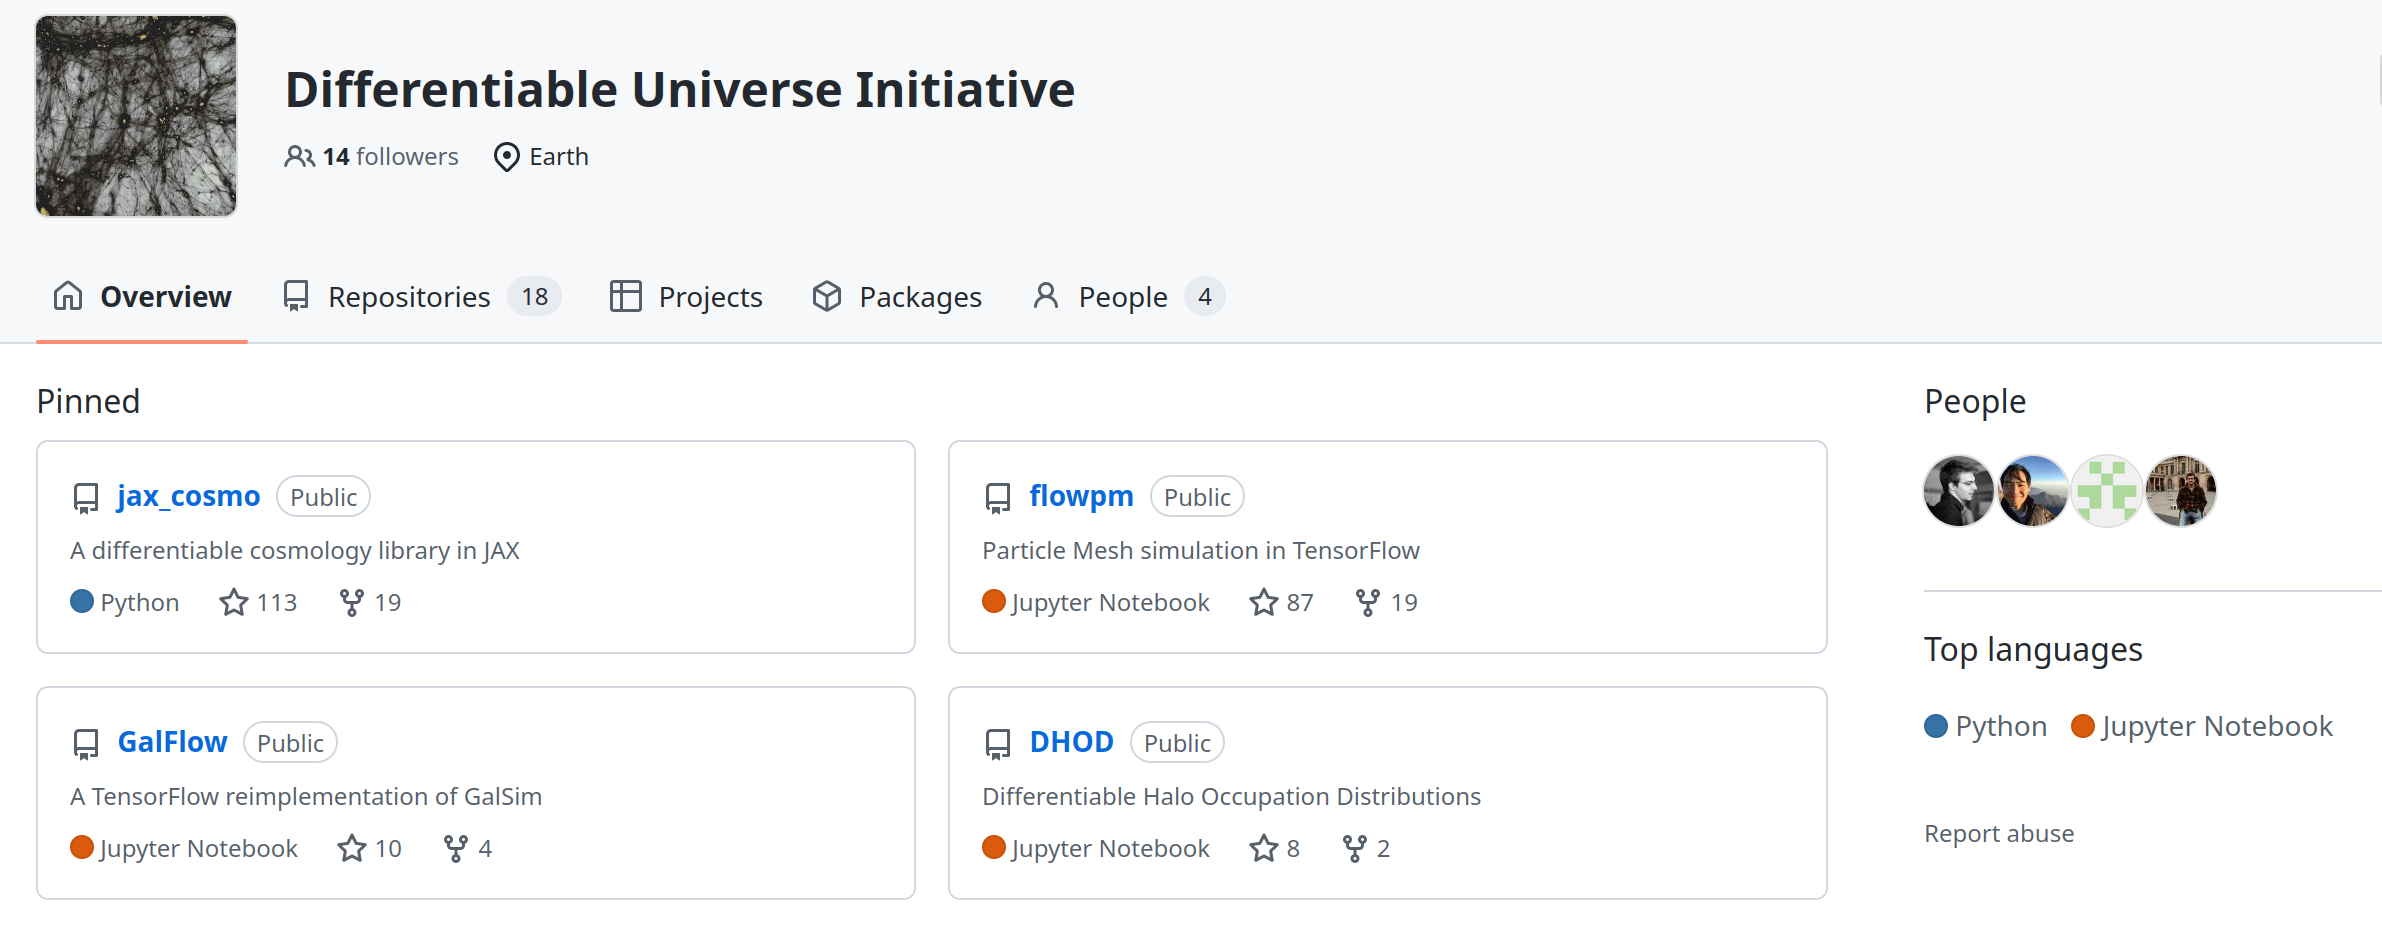Screen dimensions: 2382x952
Task: Open the DHOD repository link
Action: [x=1072, y=742]
